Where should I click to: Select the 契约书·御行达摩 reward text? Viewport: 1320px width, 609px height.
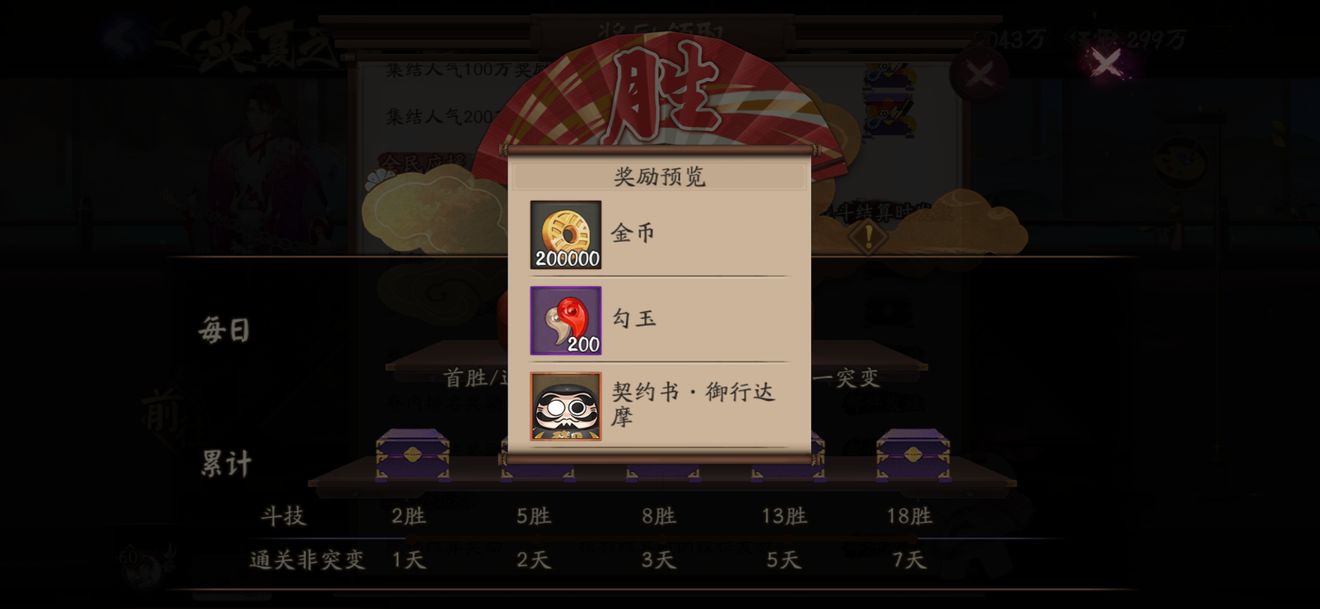point(694,404)
